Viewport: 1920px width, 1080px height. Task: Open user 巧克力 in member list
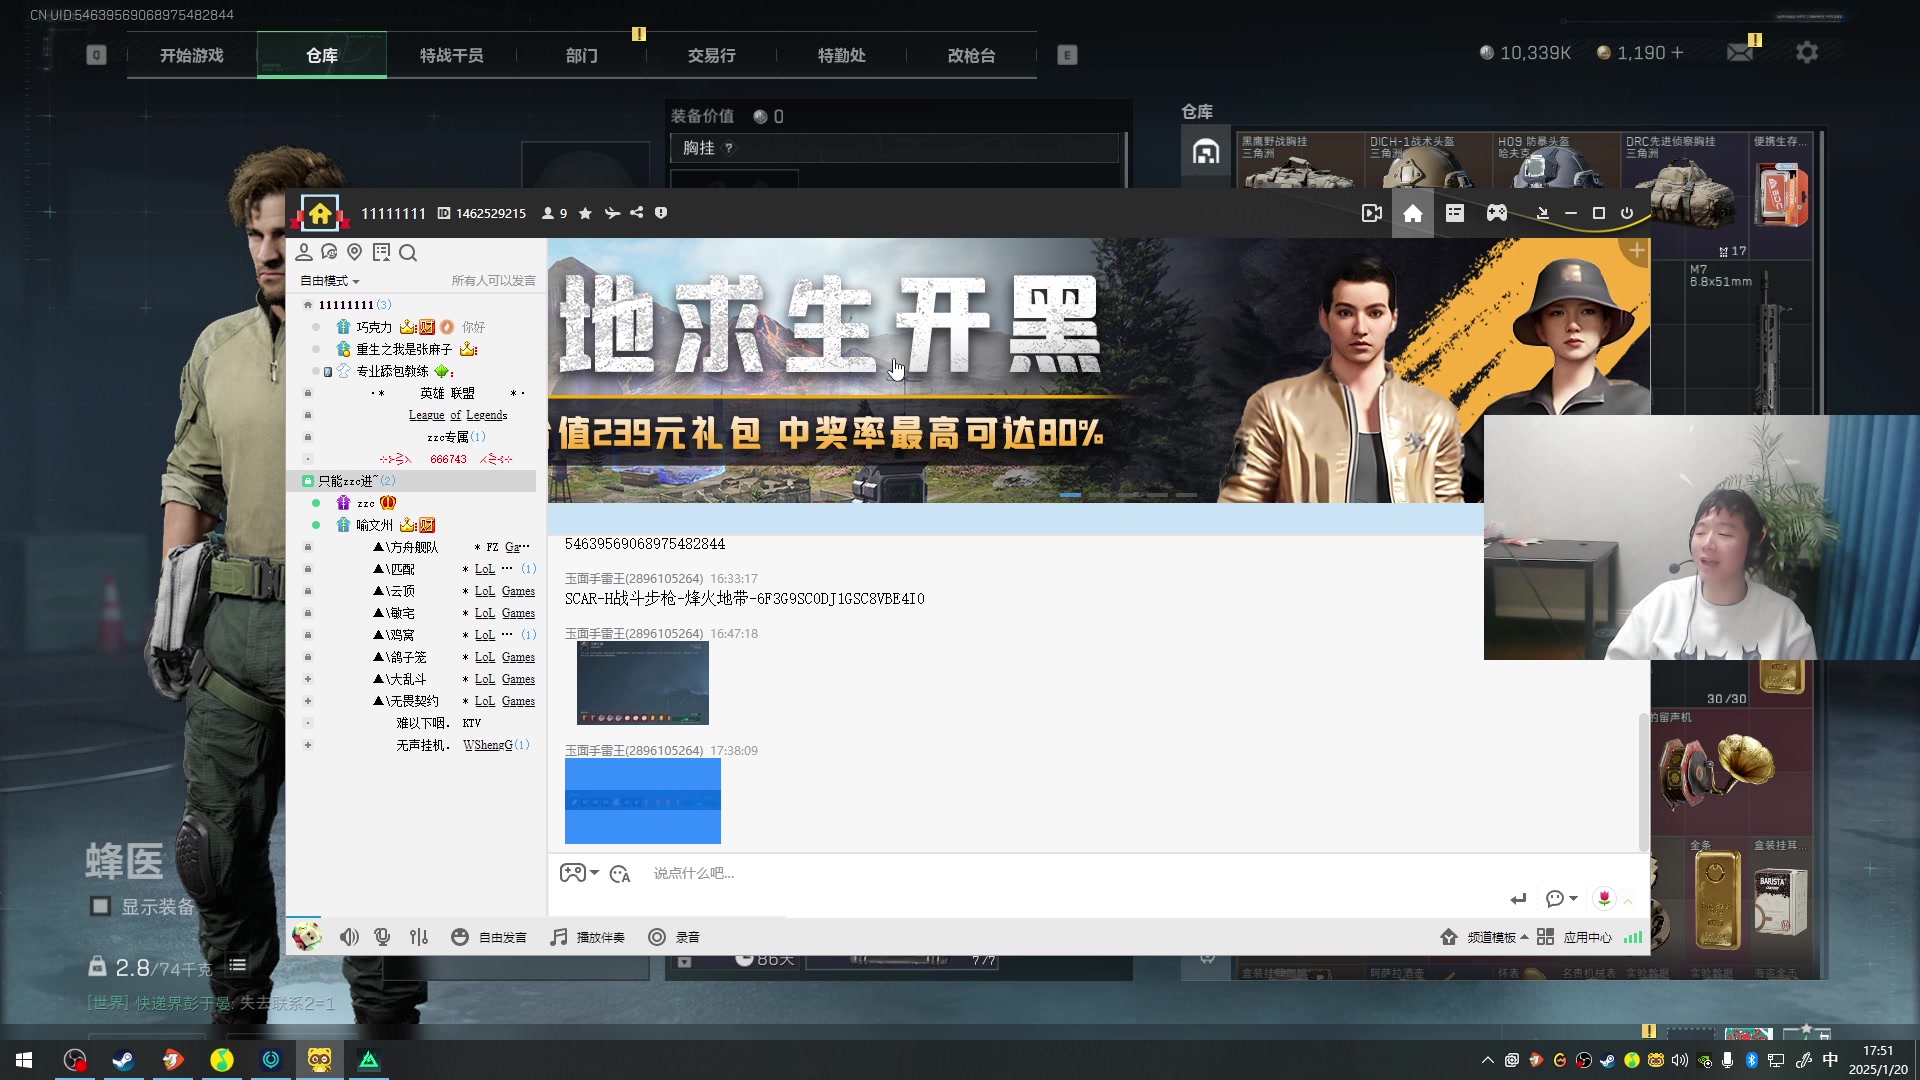click(x=374, y=327)
